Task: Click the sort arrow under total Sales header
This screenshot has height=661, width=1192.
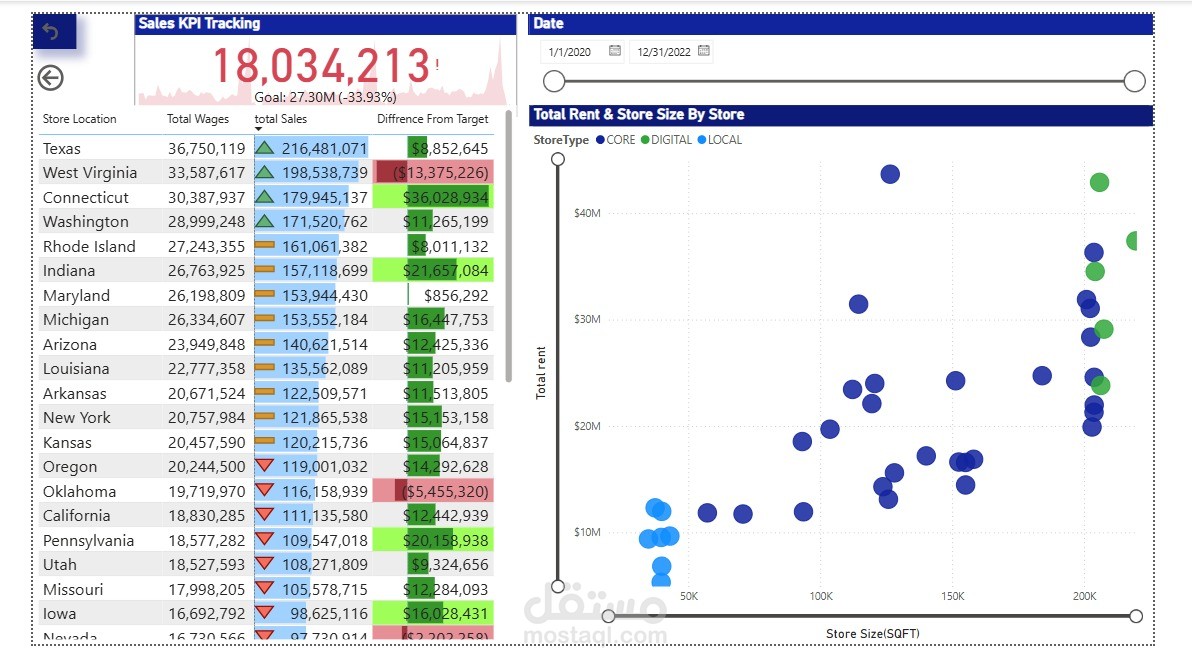Action: click(x=258, y=128)
